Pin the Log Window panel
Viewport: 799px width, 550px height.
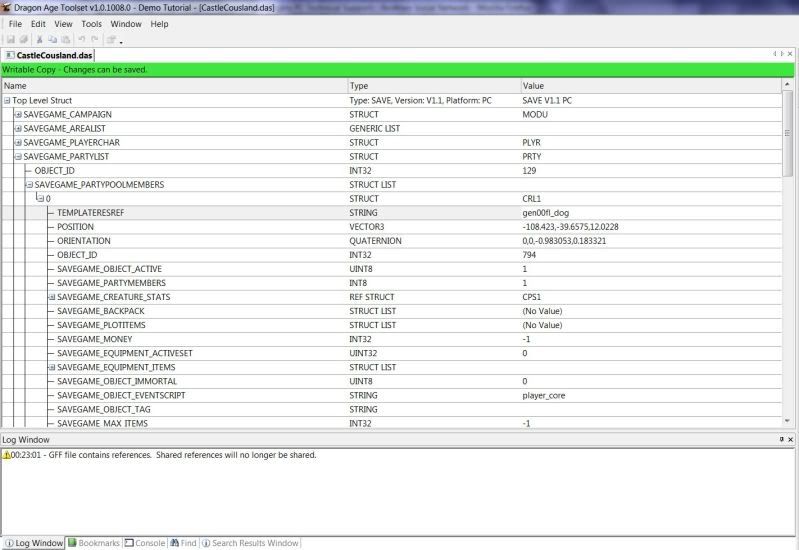782,439
